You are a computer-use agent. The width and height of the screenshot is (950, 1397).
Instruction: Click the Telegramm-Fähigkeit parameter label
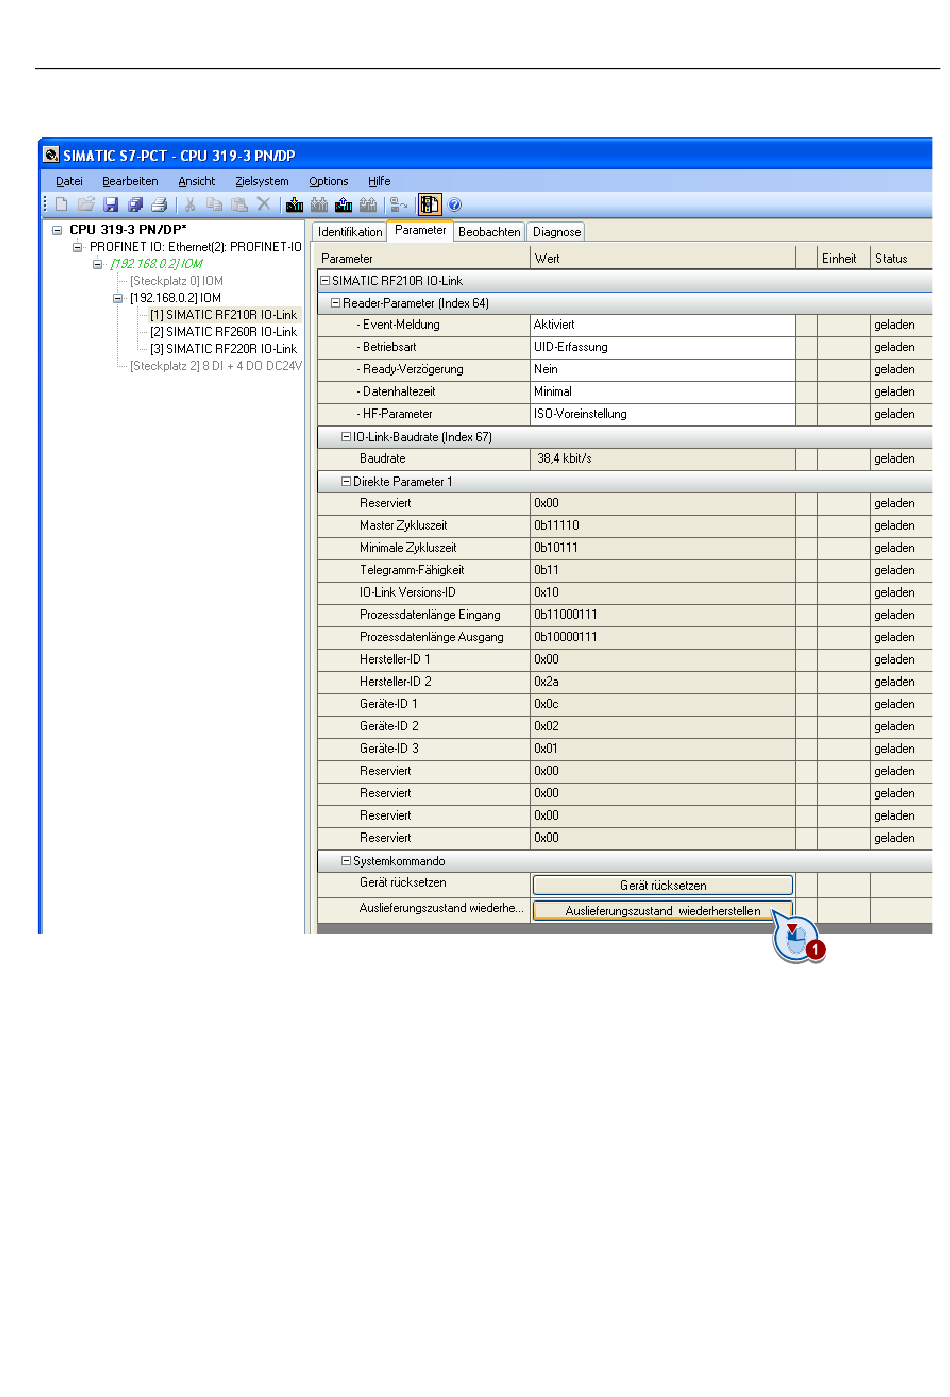[412, 570]
